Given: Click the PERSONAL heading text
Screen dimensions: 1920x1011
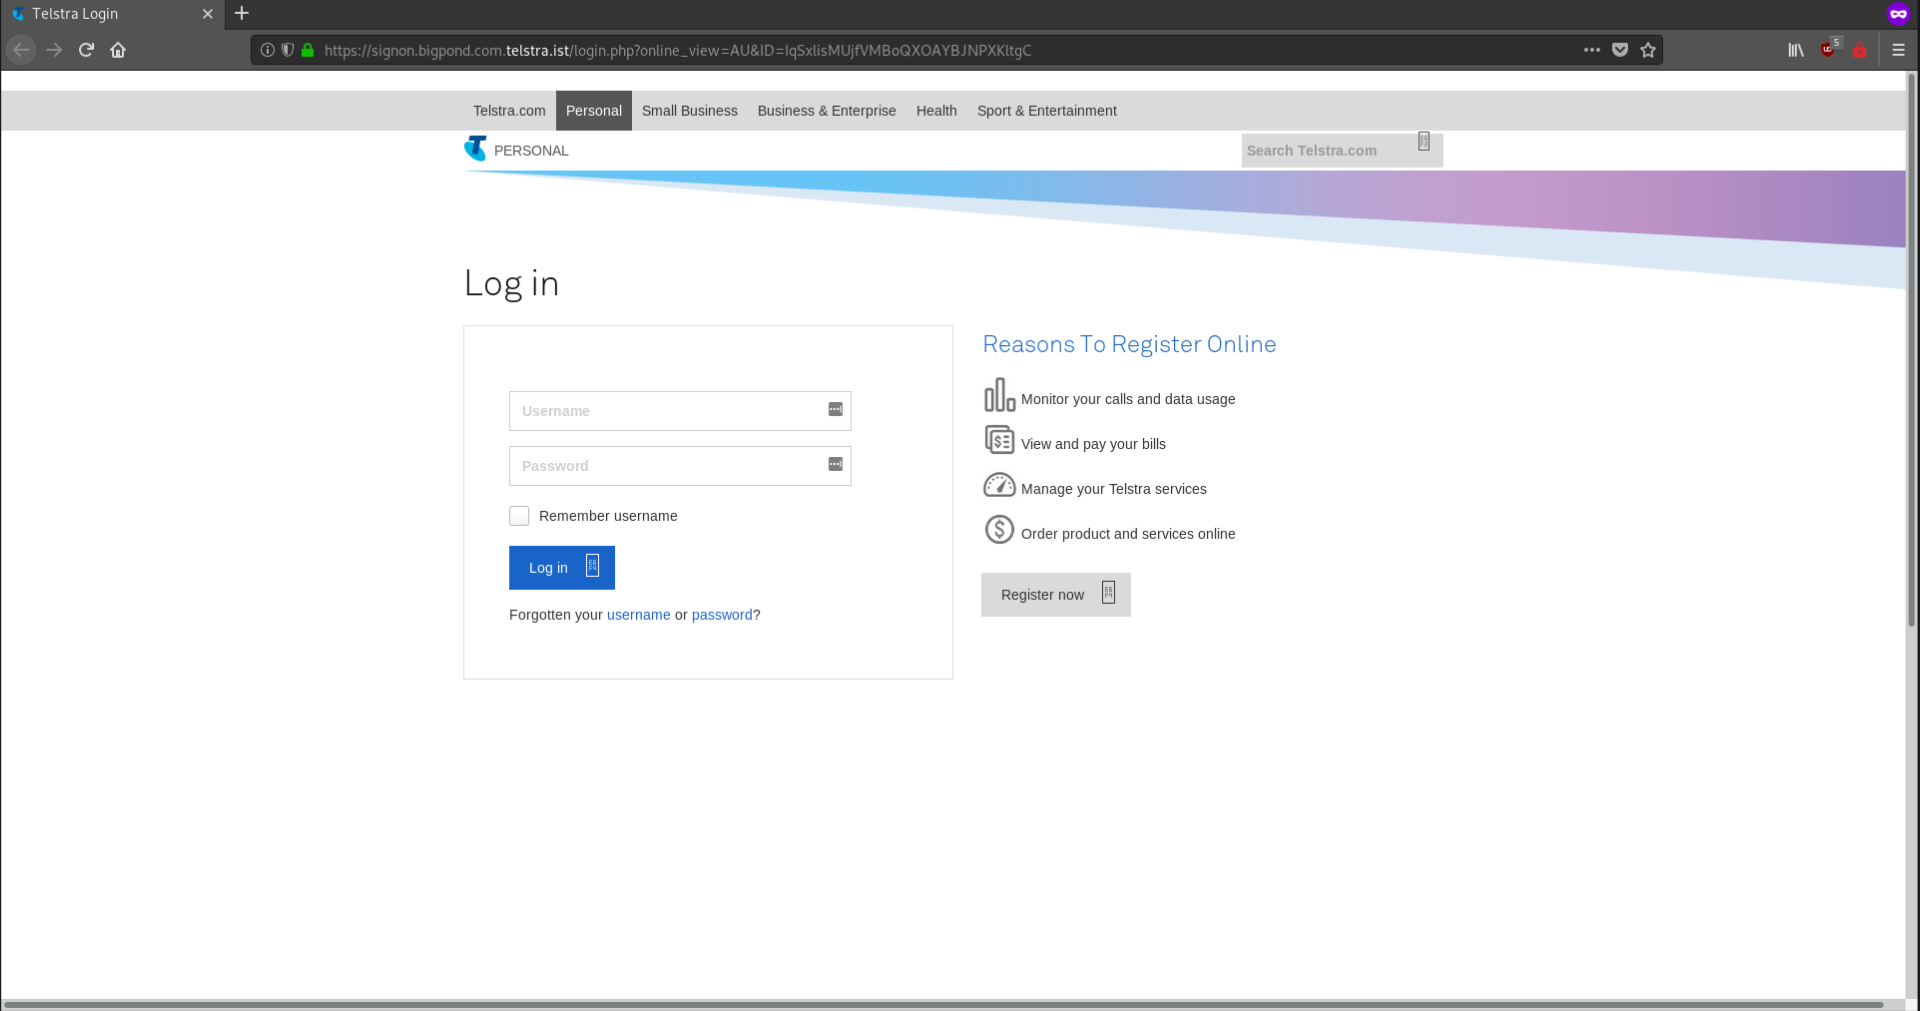Looking at the screenshot, I should (531, 151).
